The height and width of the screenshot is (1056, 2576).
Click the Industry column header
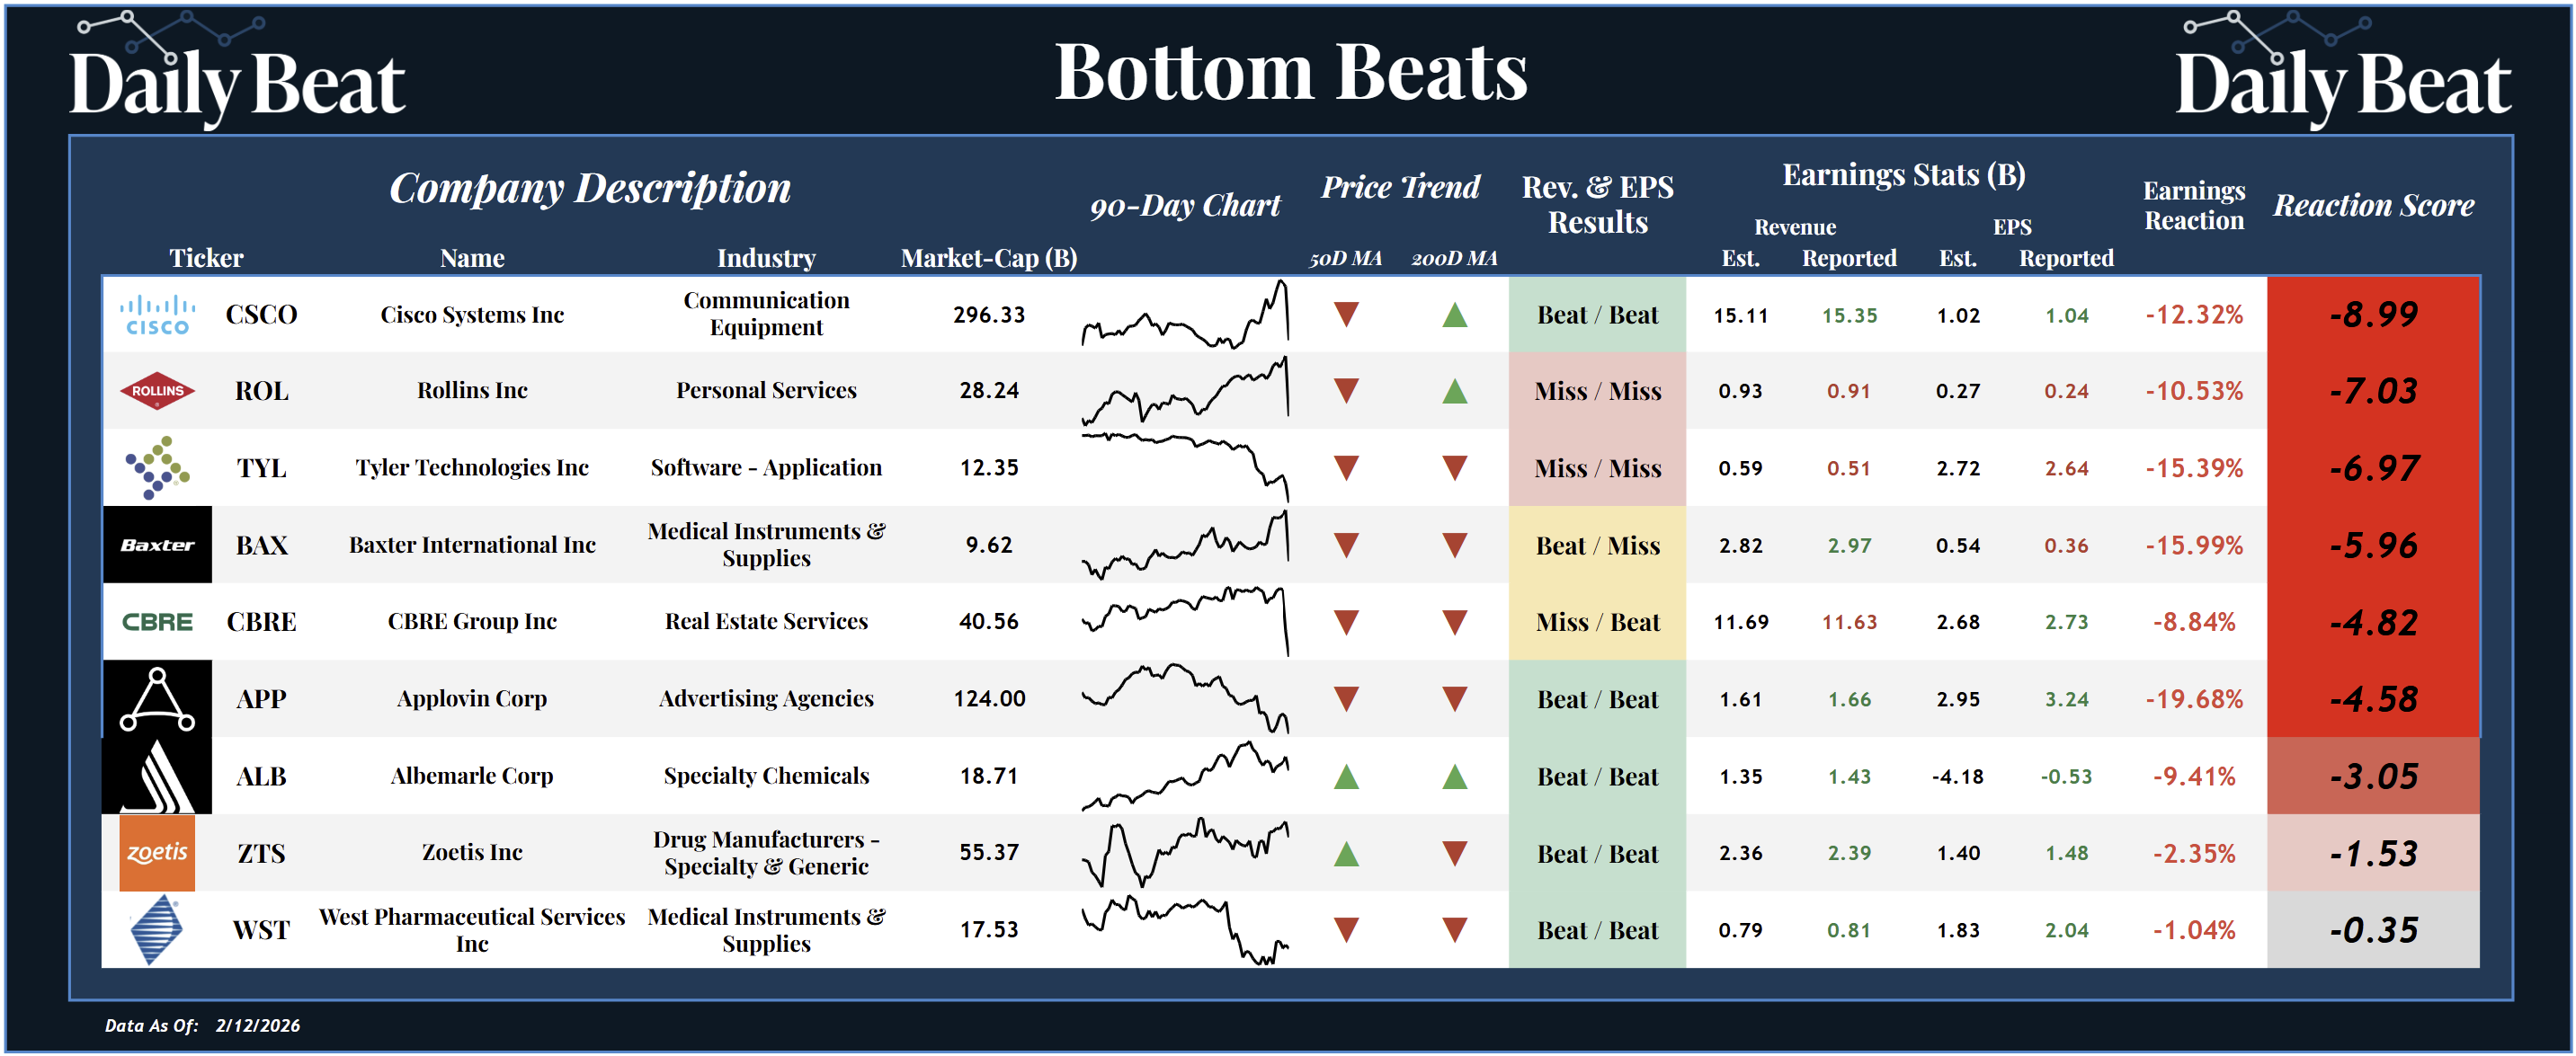(766, 258)
